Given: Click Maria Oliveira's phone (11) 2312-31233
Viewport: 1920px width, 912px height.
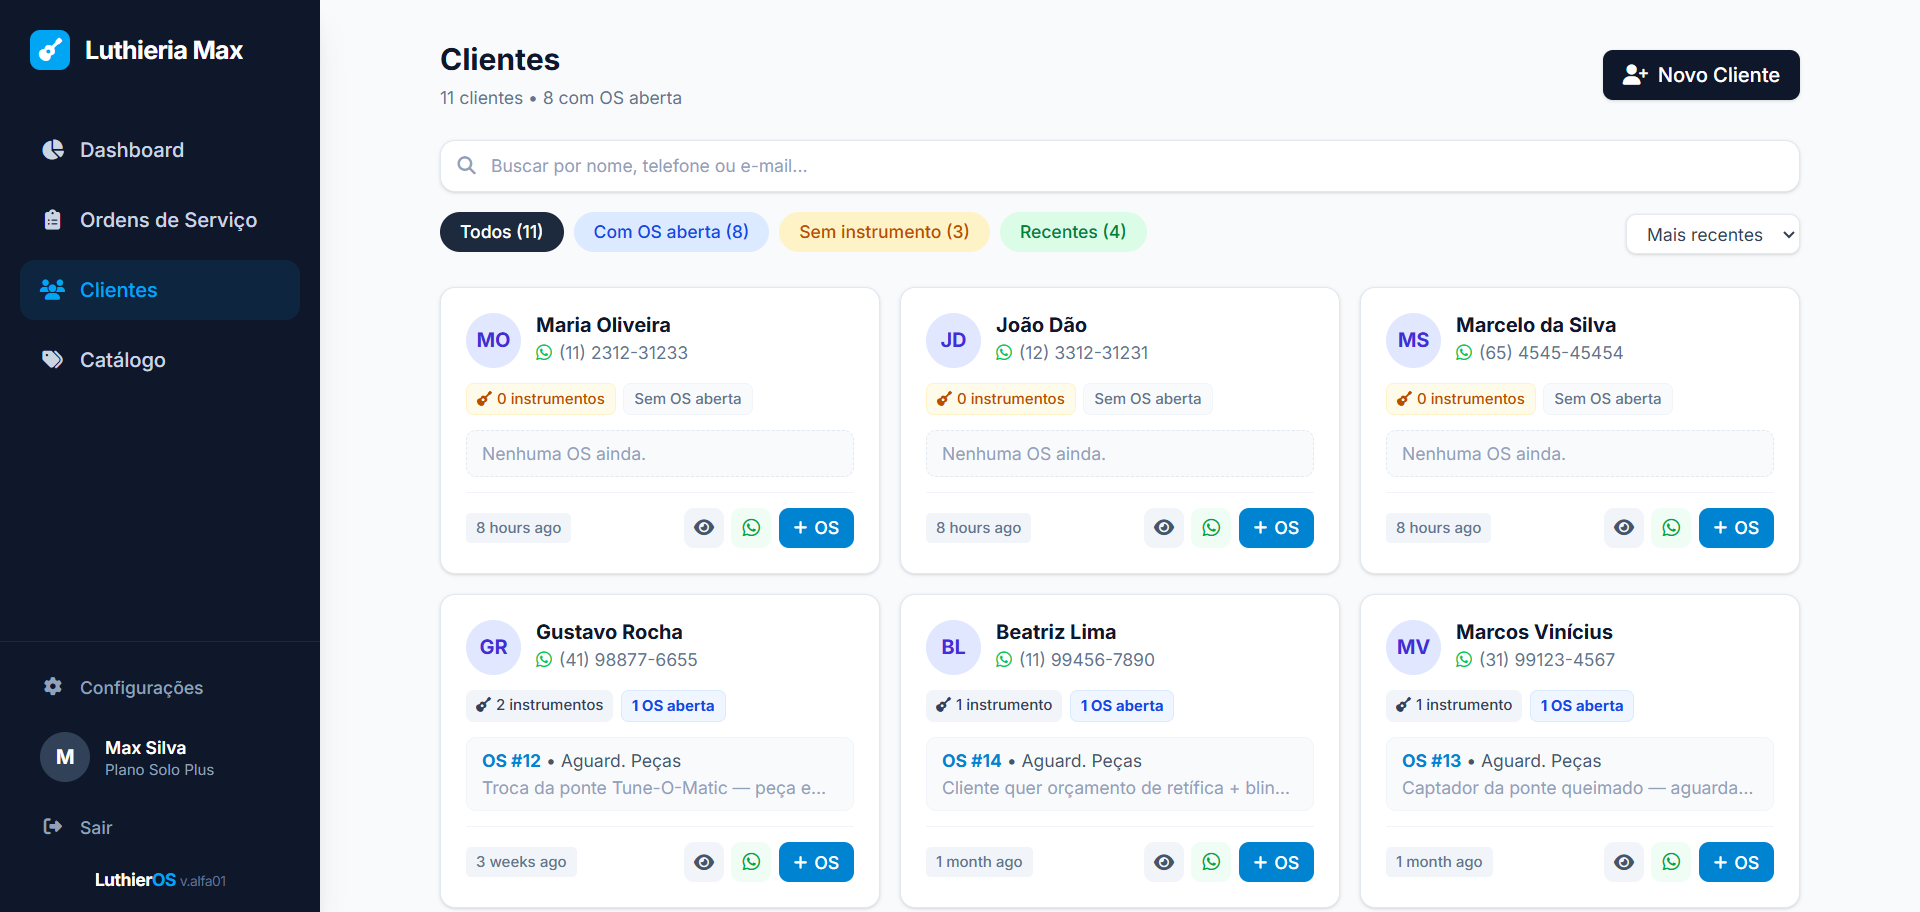Looking at the screenshot, I should pos(623,353).
